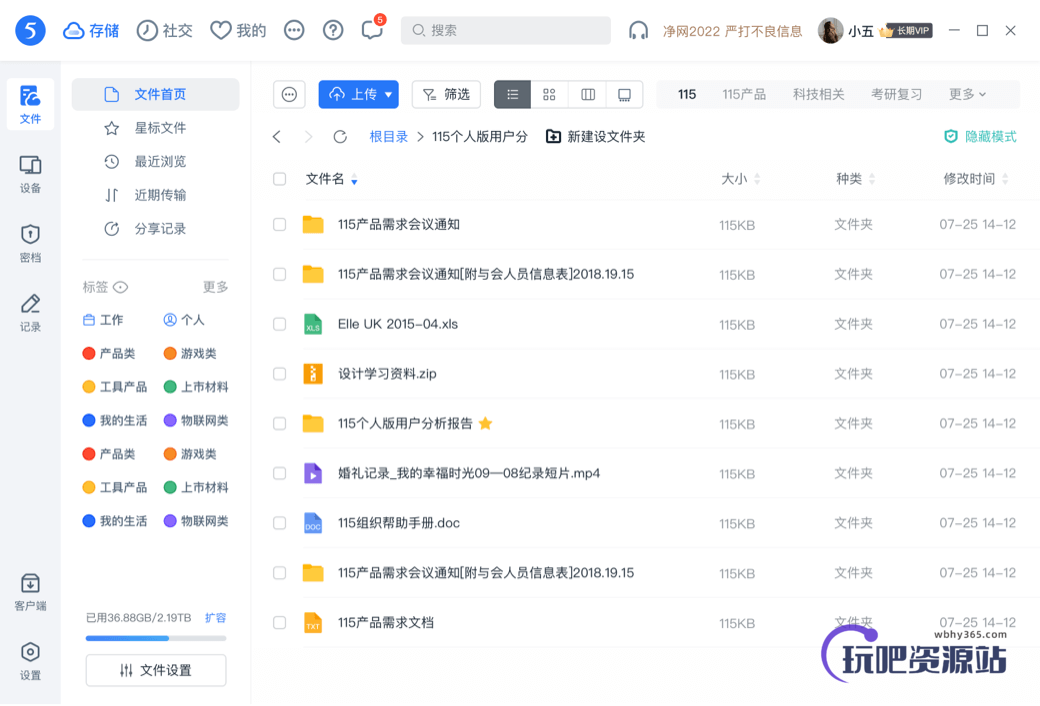
Task: Open the help question mark icon
Action: [x=333, y=31]
